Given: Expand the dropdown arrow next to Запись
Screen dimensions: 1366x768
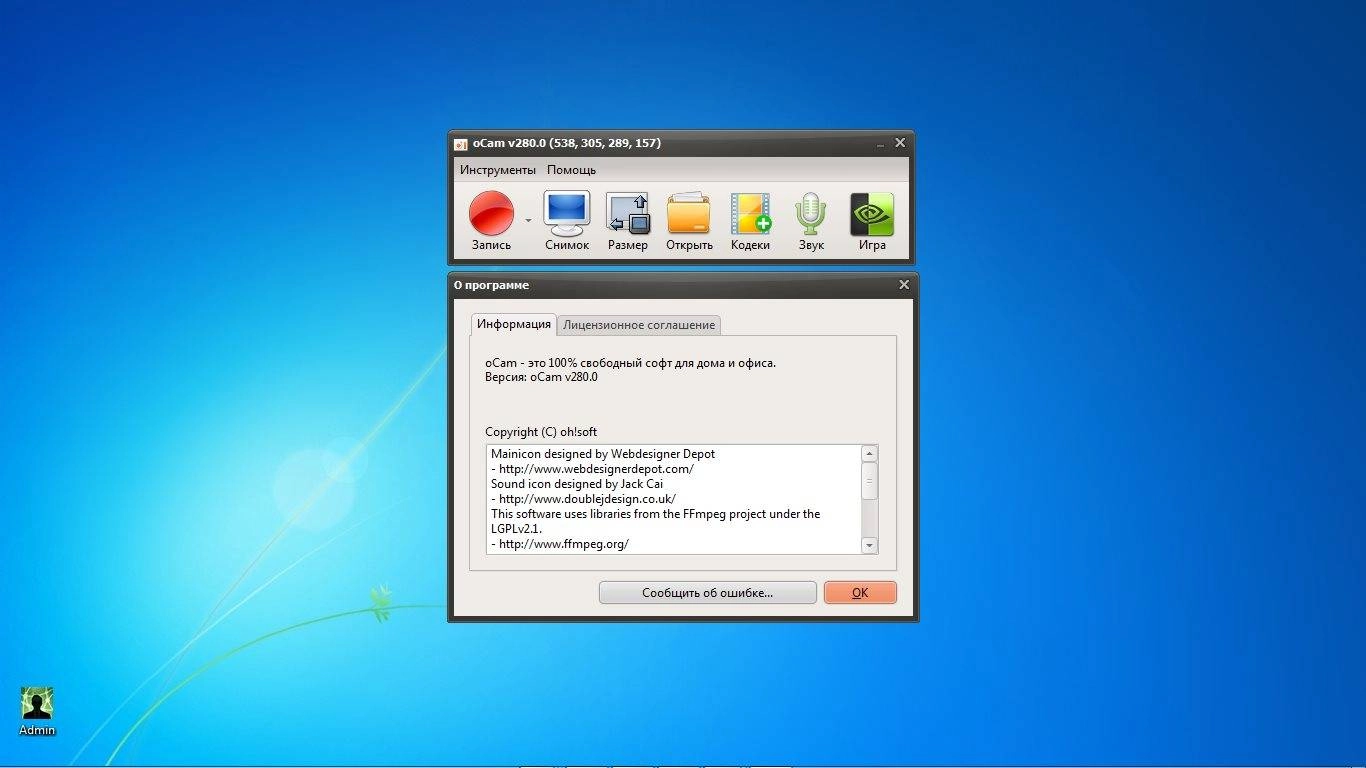Looking at the screenshot, I should (528, 220).
